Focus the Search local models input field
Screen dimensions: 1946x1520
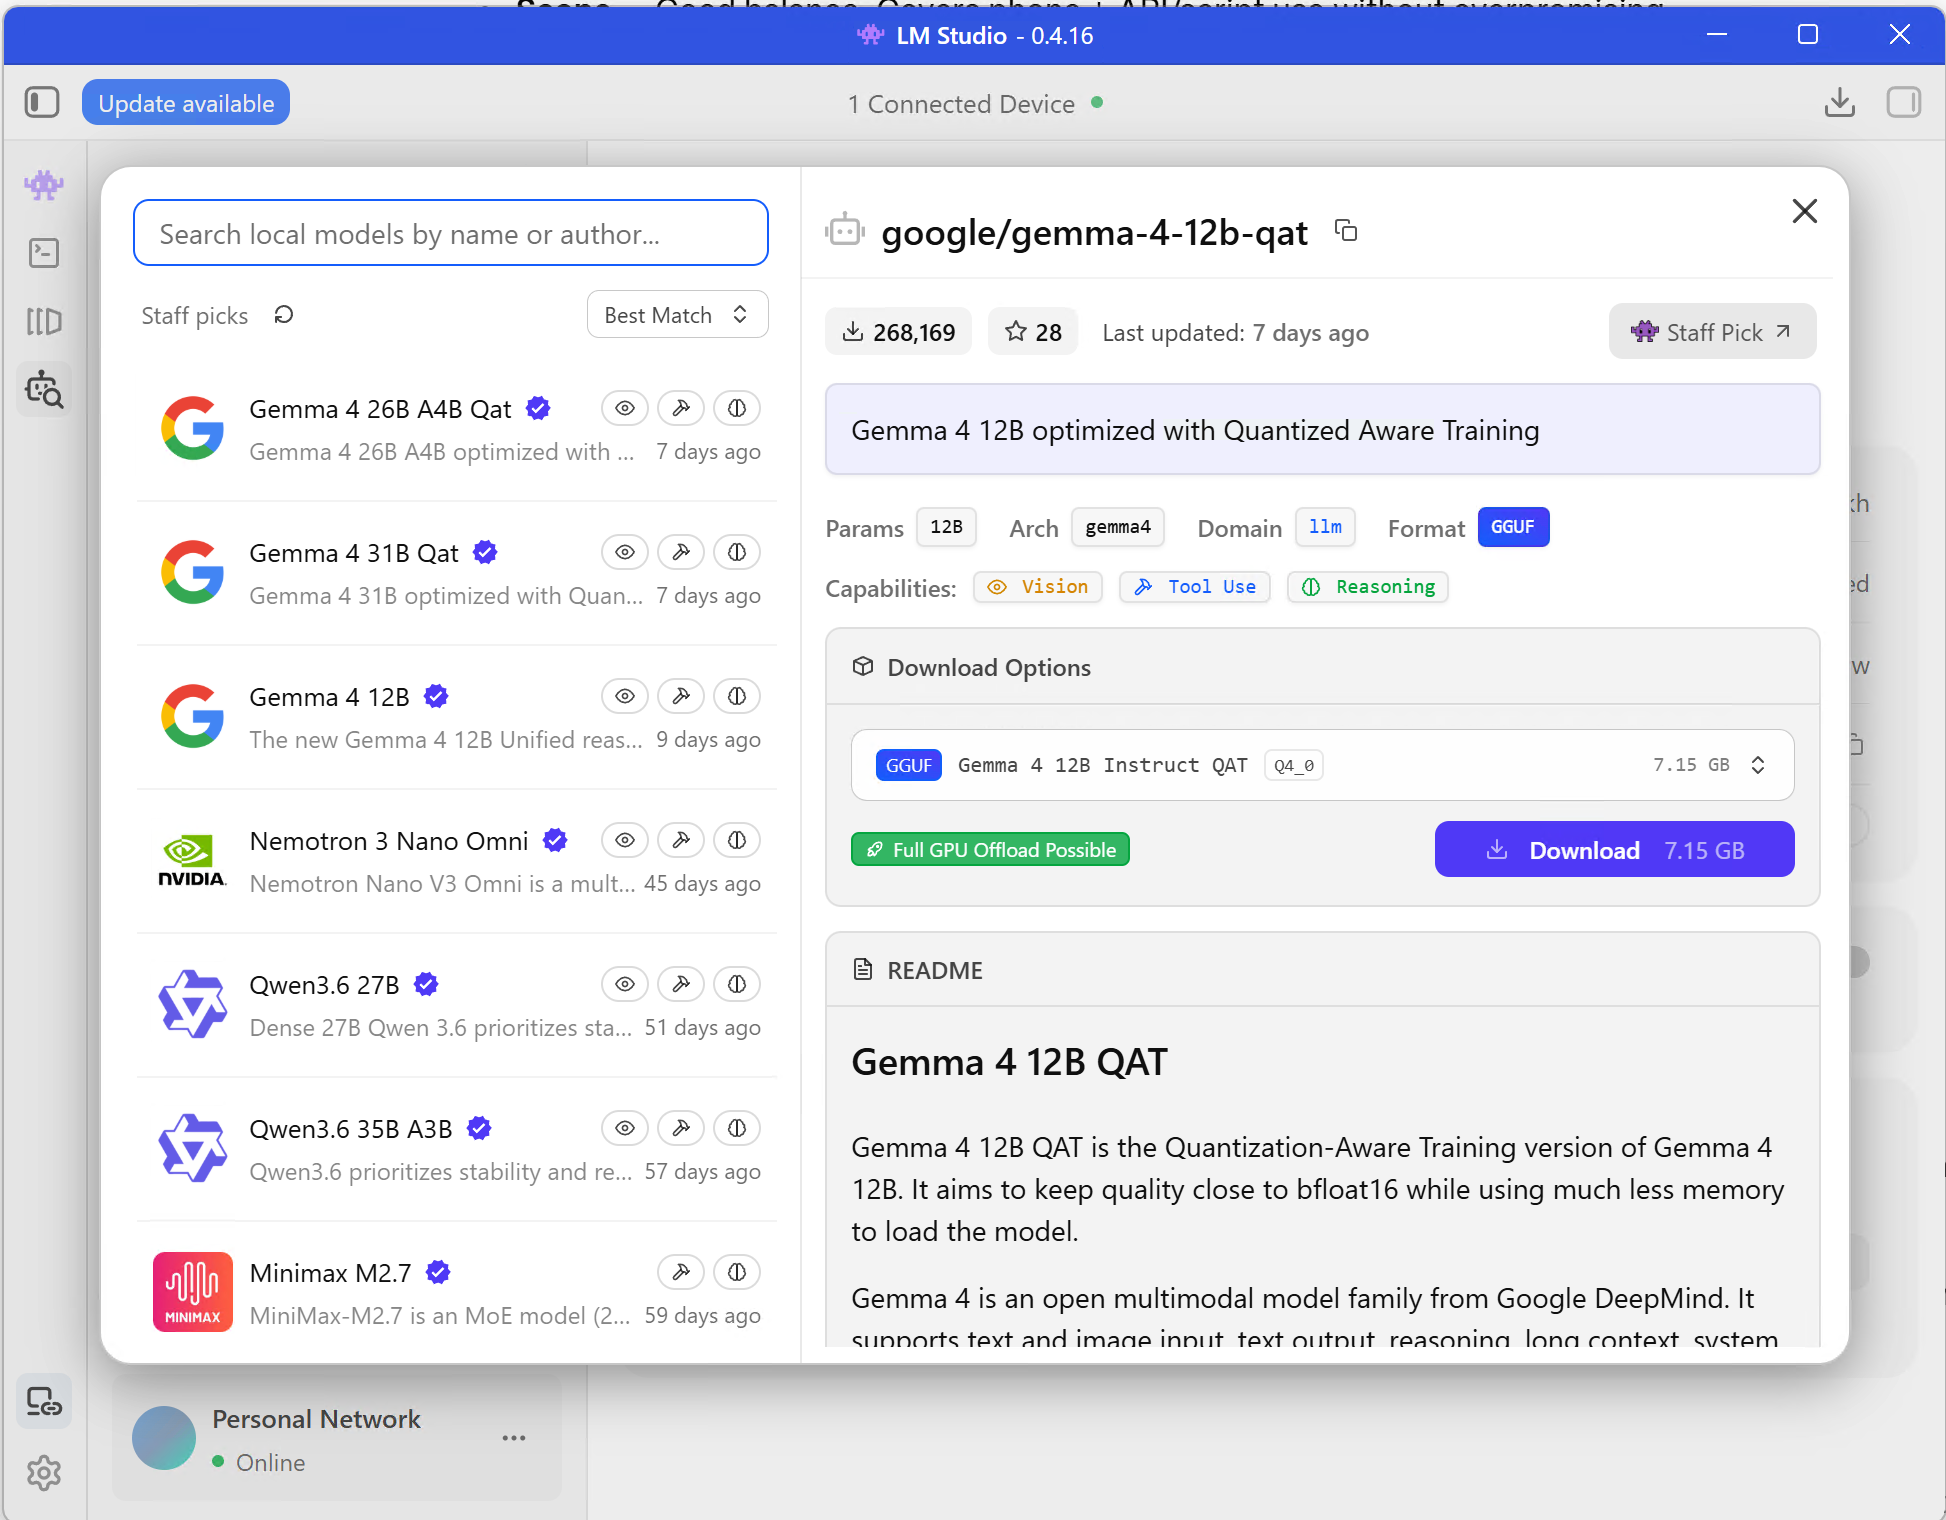coord(451,233)
